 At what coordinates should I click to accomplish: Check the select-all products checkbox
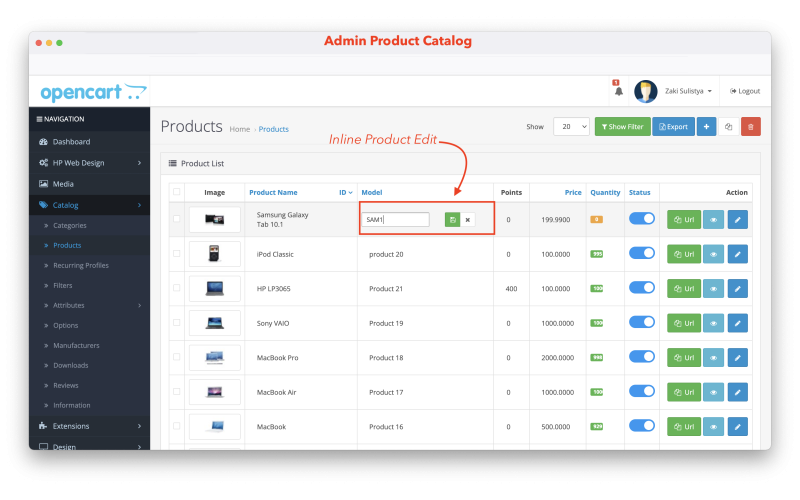pyautogui.click(x=177, y=192)
